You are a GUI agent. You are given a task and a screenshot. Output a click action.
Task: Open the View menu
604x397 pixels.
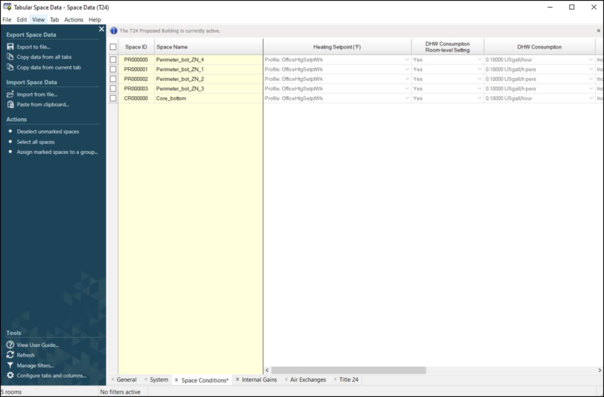(38, 20)
